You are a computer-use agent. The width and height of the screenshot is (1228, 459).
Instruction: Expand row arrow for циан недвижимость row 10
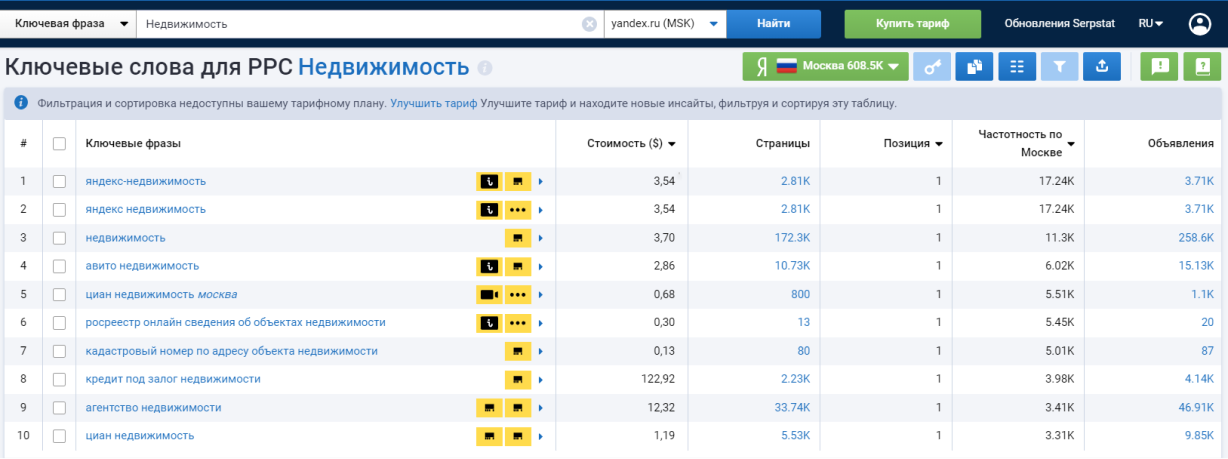click(541, 436)
